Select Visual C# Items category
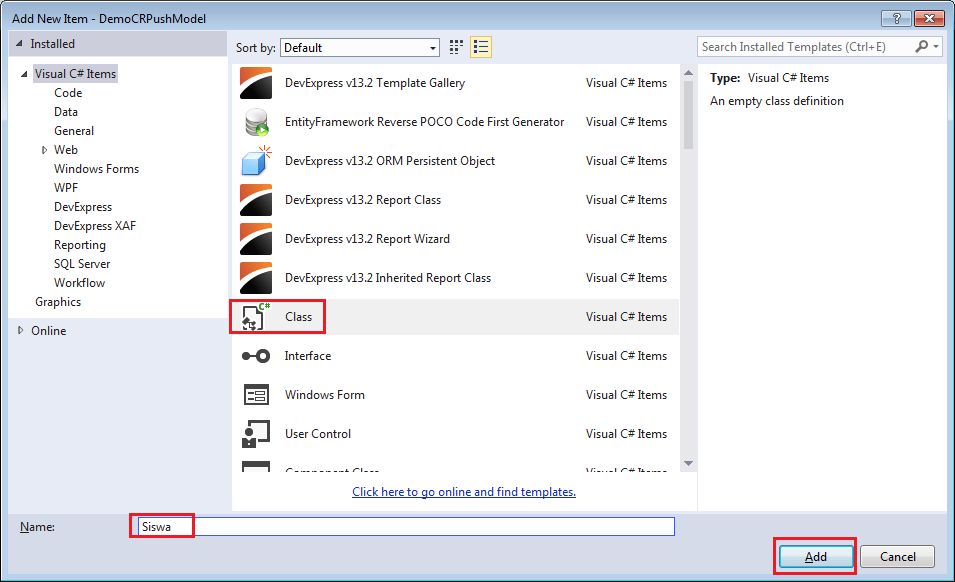The height and width of the screenshot is (582, 955). (x=75, y=74)
